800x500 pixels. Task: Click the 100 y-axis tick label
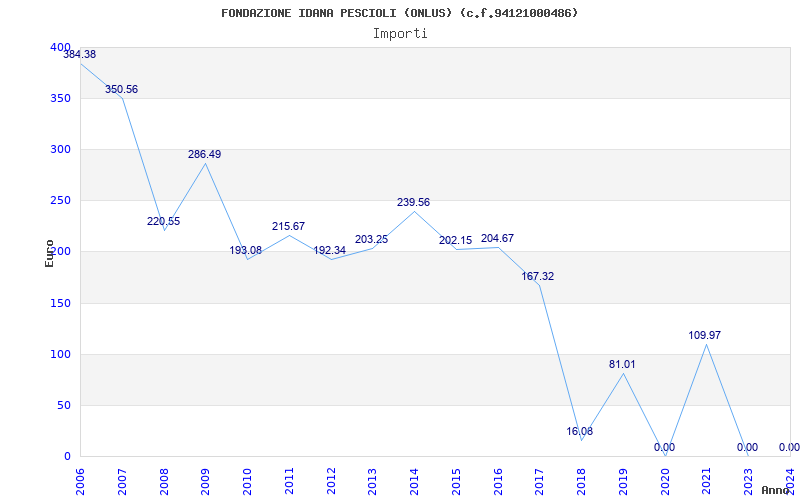click(60, 354)
